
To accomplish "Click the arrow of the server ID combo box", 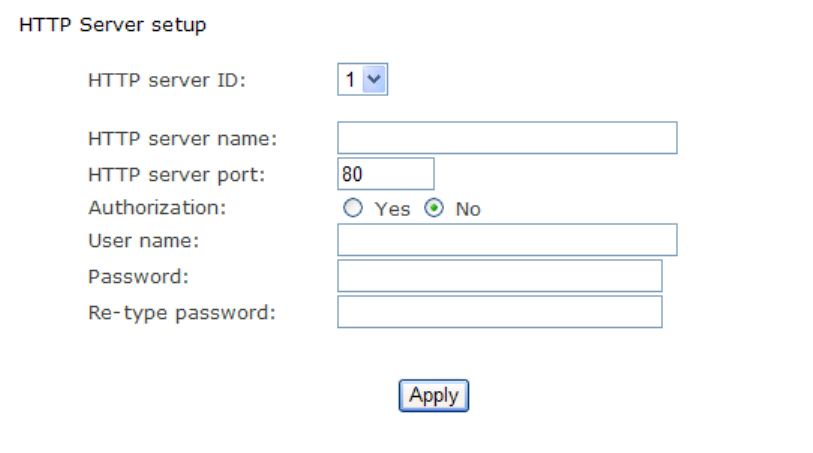I will 375,81.
